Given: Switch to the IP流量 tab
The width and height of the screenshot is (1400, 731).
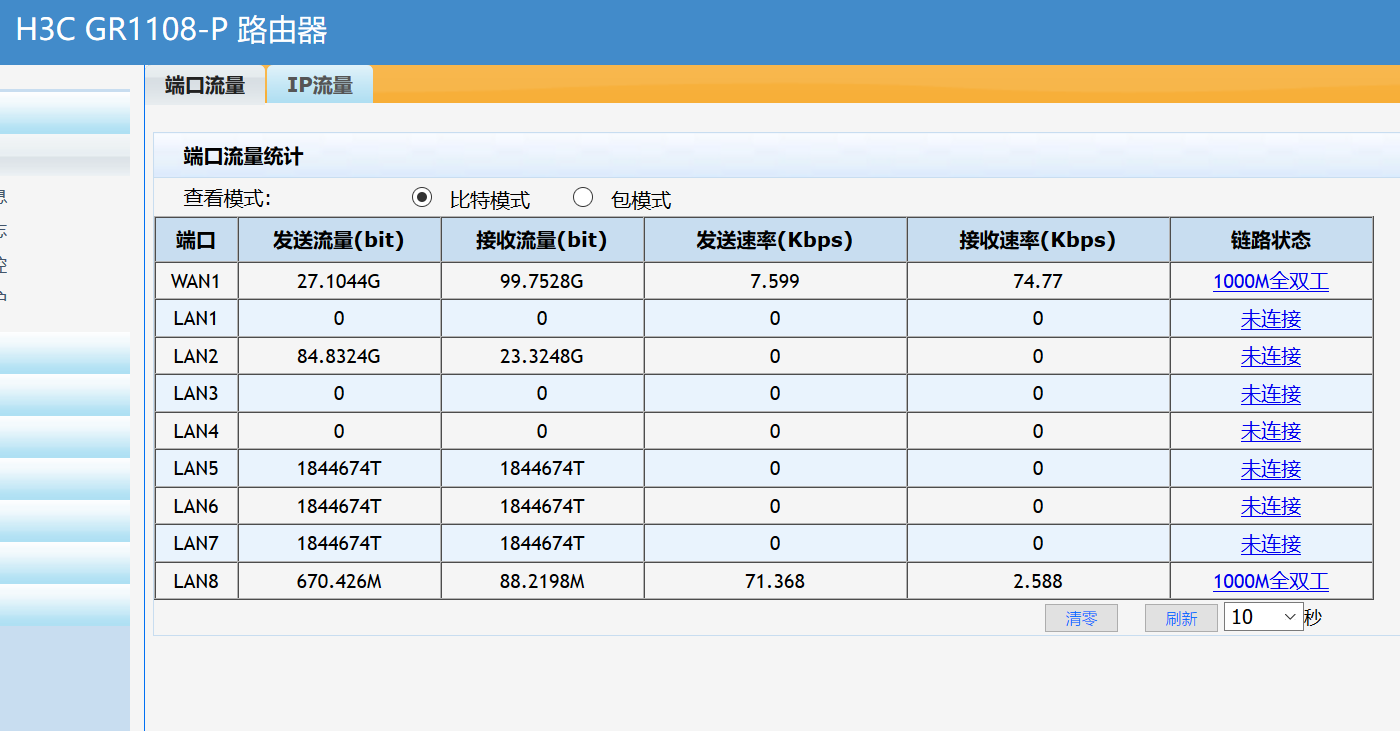Looking at the screenshot, I should click(318, 85).
